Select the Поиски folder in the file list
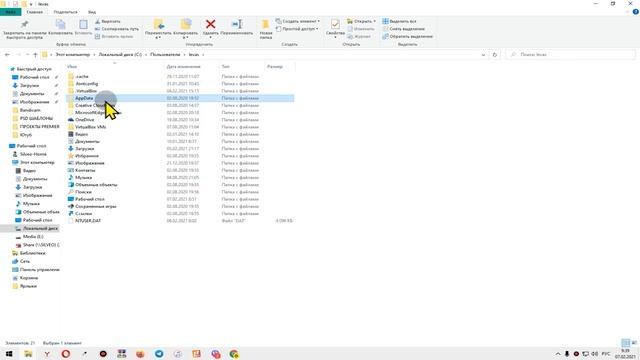 (83, 192)
